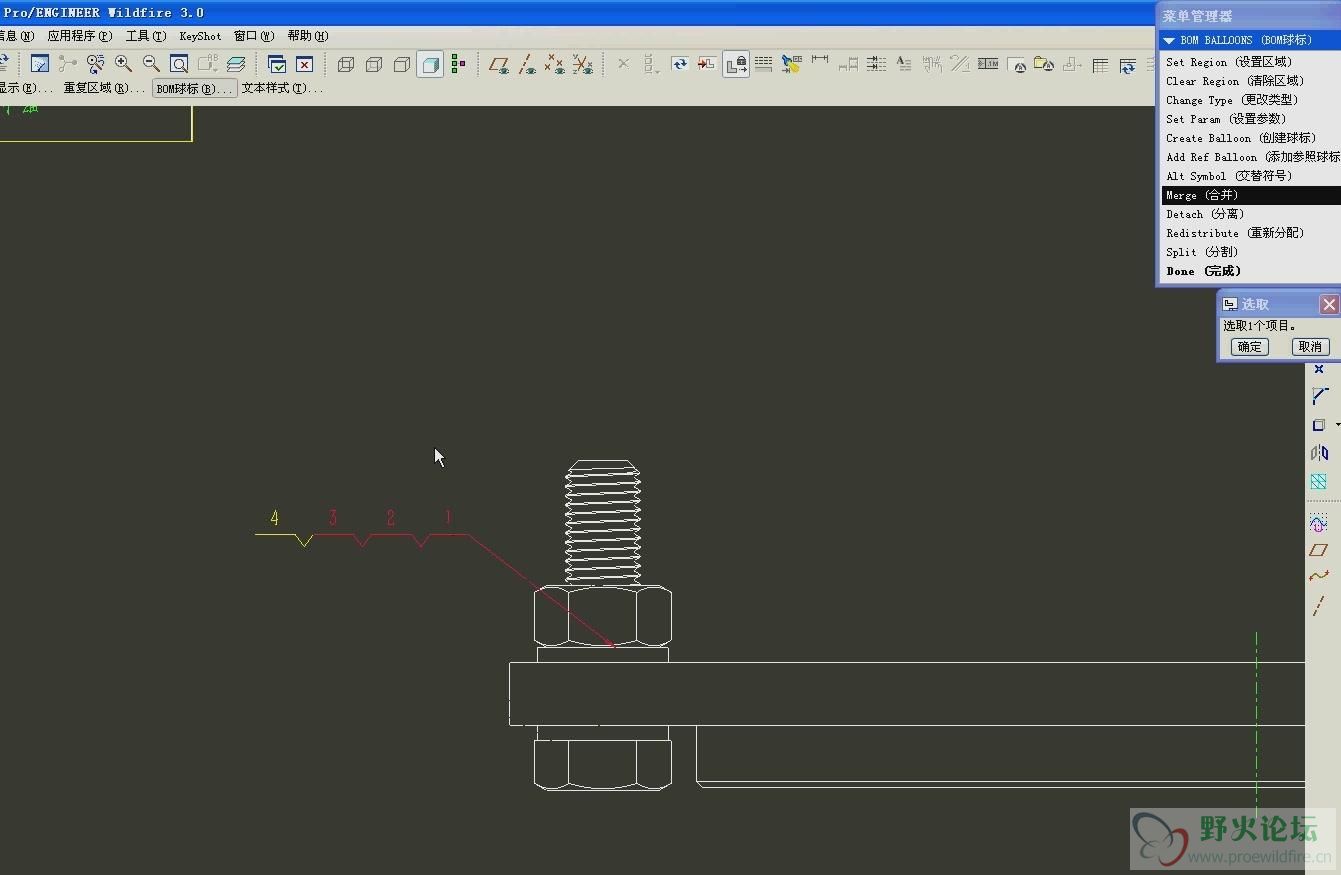Toggle coordinate systems visibility
Screen dimensions: 1341x875
click(583, 64)
